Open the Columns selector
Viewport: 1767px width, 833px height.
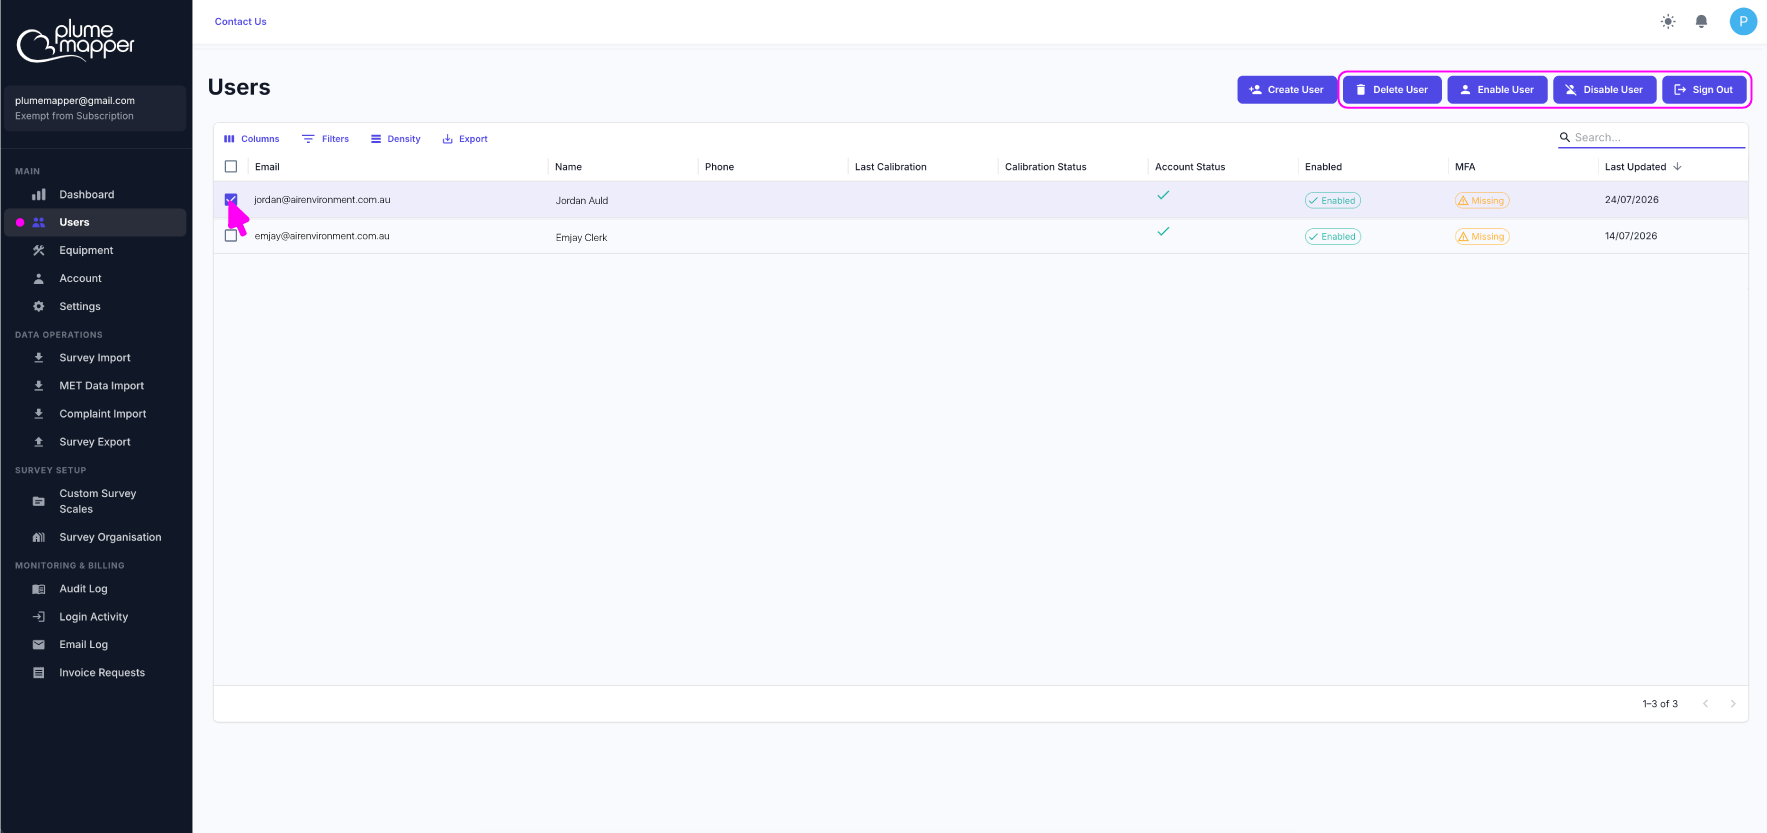click(x=252, y=139)
